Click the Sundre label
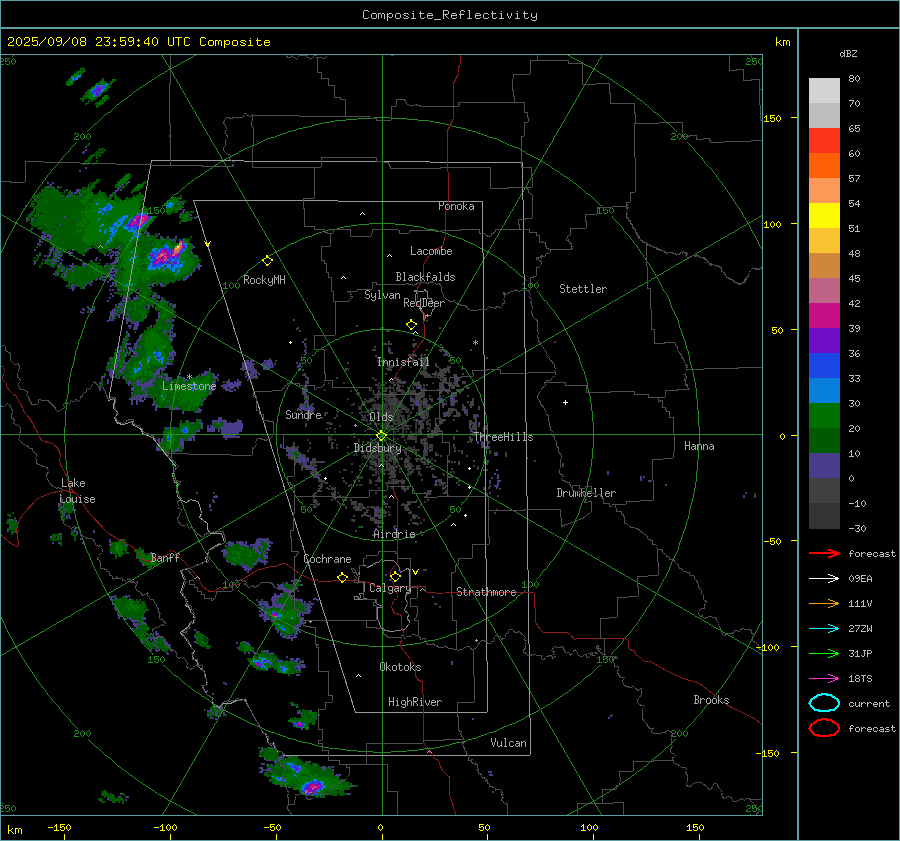The width and height of the screenshot is (900, 841). click(x=303, y=414)
